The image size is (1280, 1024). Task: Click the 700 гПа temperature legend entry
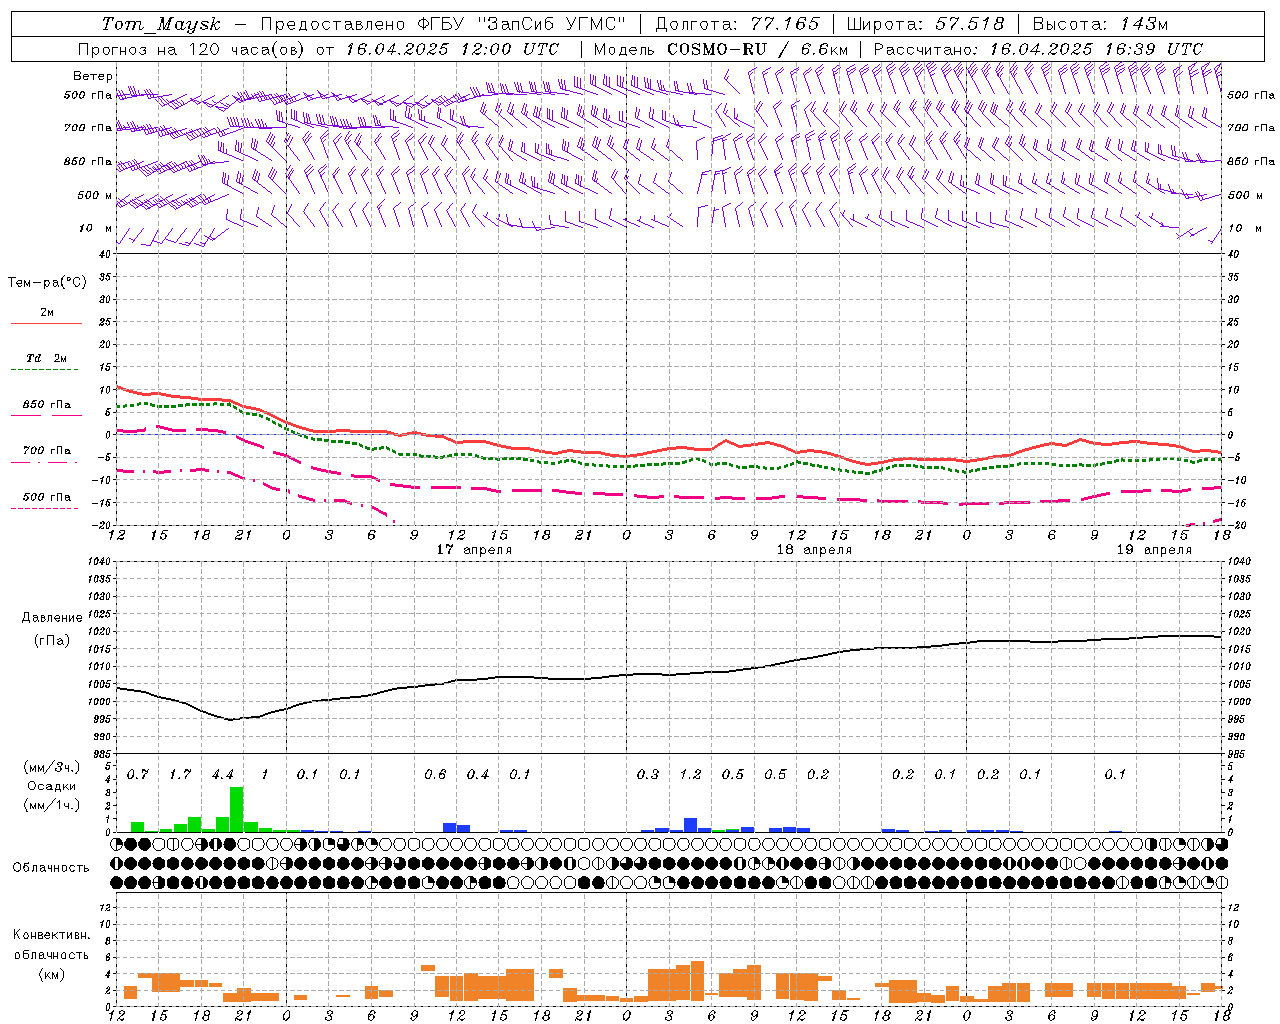[46, 451]
